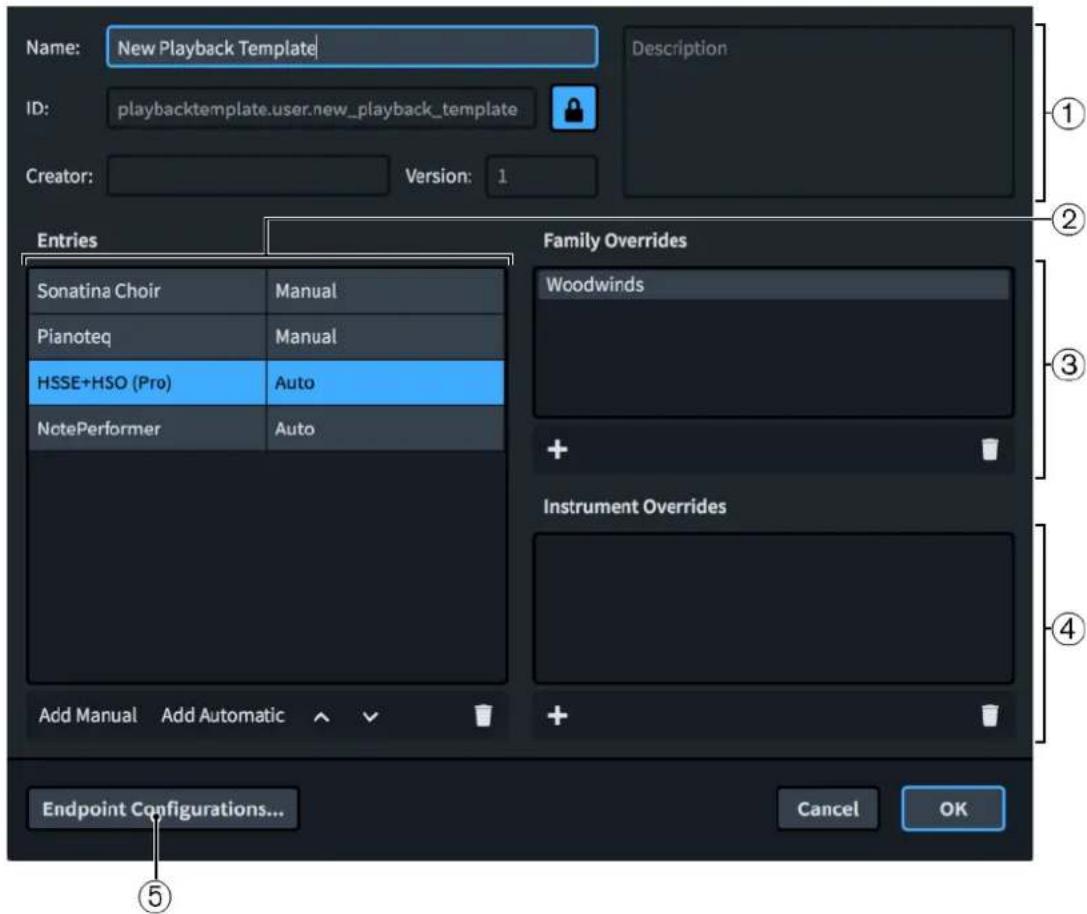This screenshot has height=914, width=1087.
Task: Click the Version field
Action: tap(541, 176)
